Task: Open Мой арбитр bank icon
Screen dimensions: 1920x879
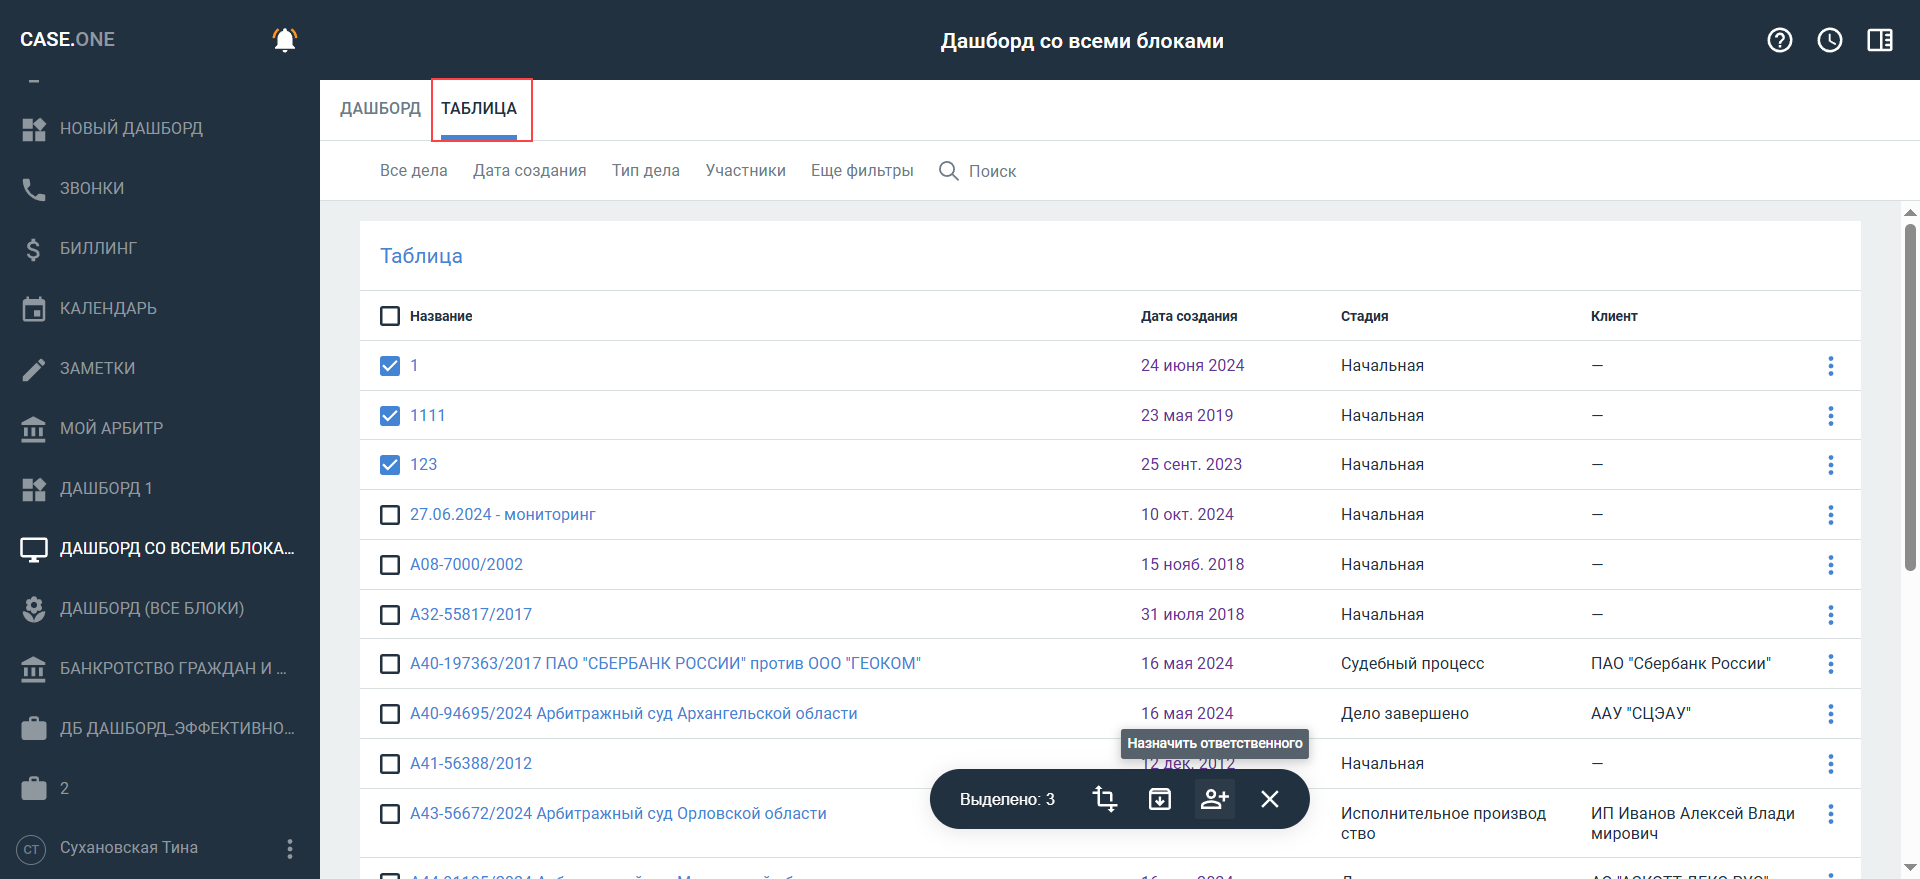Action: [34, 429]
